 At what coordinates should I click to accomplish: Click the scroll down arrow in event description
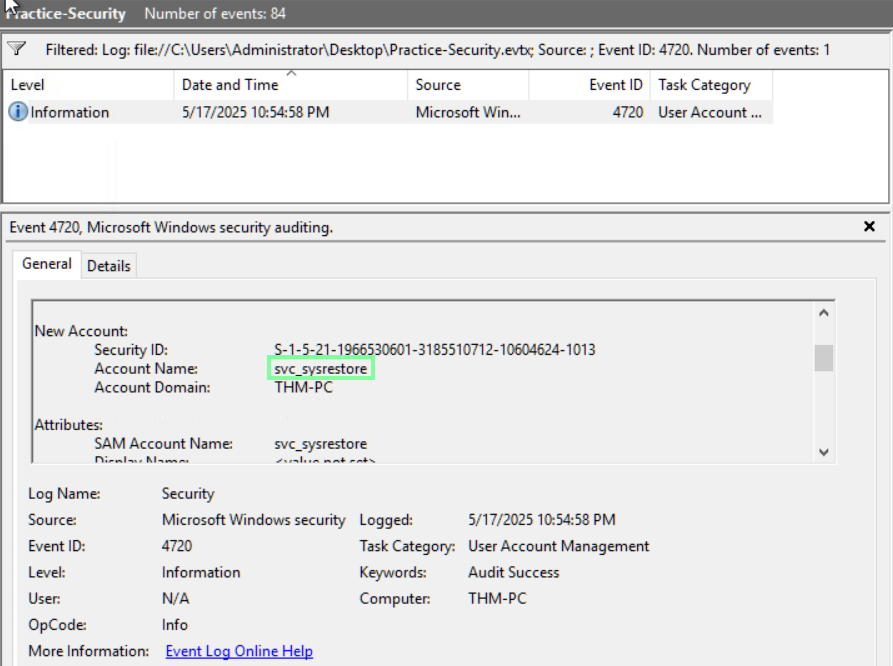click(x=823, y=452)
